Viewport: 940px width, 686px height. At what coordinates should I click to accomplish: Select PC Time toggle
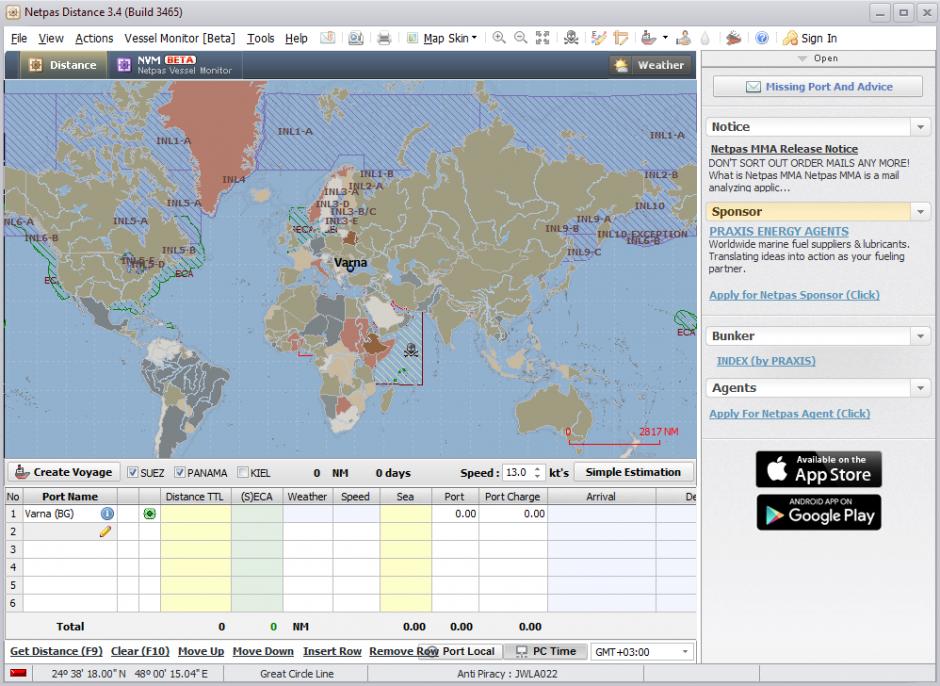(547, 651)
